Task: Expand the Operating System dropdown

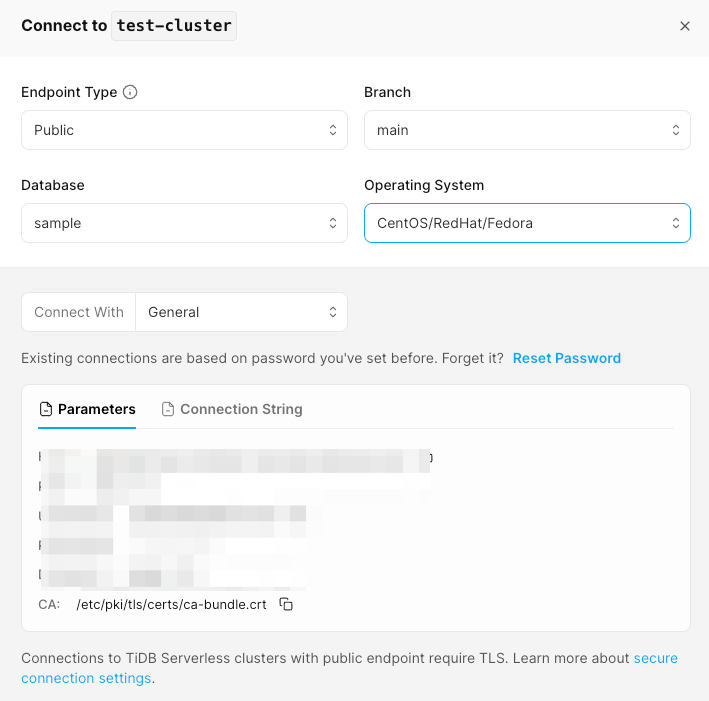Action: (x=527, y=223)
